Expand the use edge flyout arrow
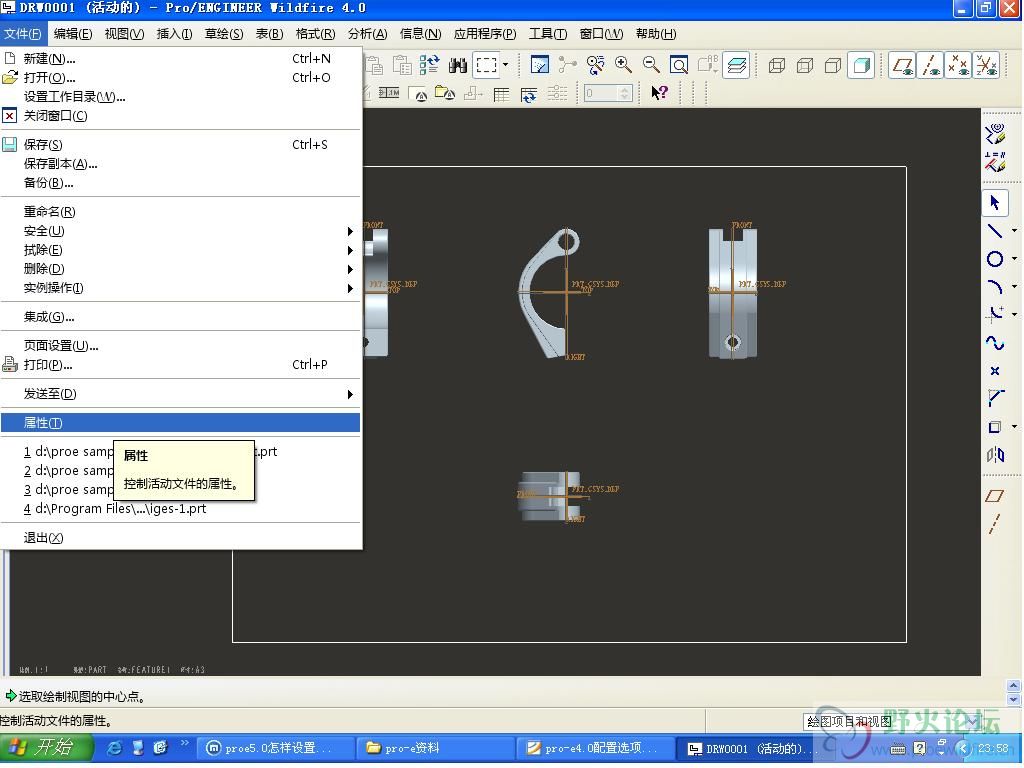The image size is (1024, 768). coord(1014,427)
